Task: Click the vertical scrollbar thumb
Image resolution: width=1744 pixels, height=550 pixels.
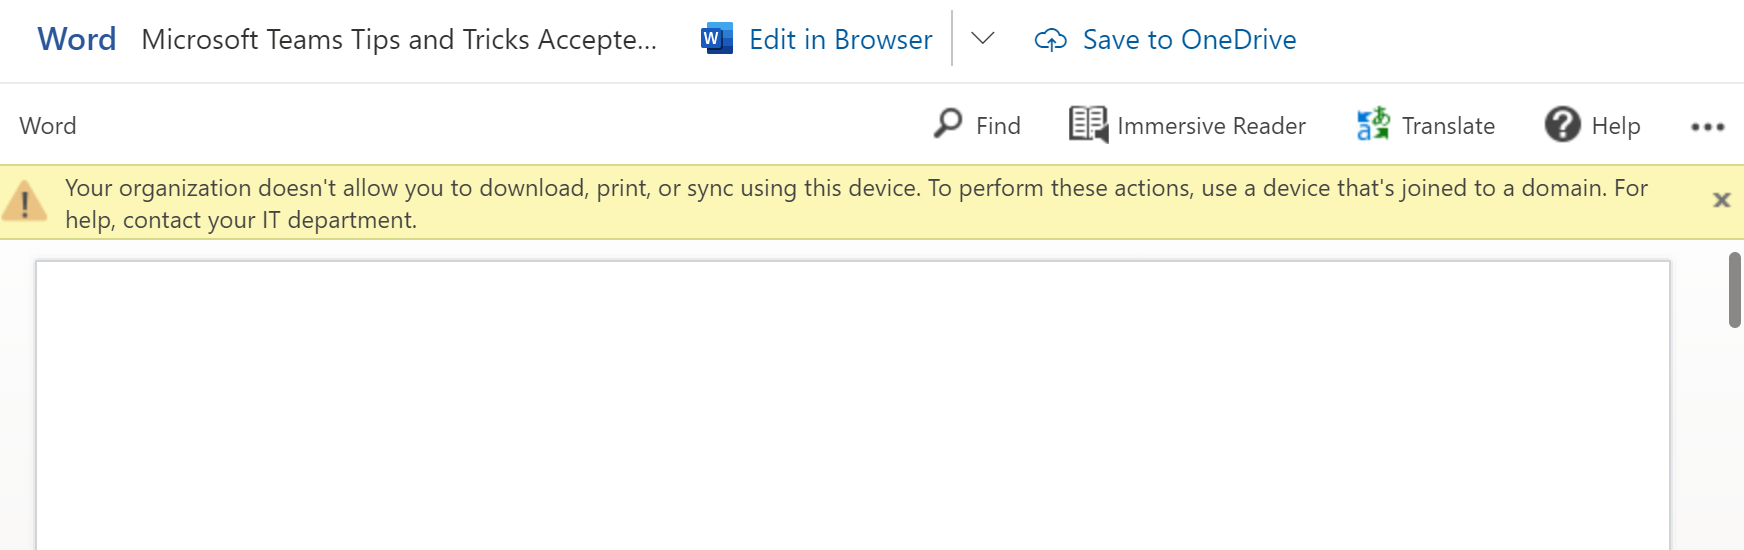Action: pyautogui.click(x=1734, y=290)
